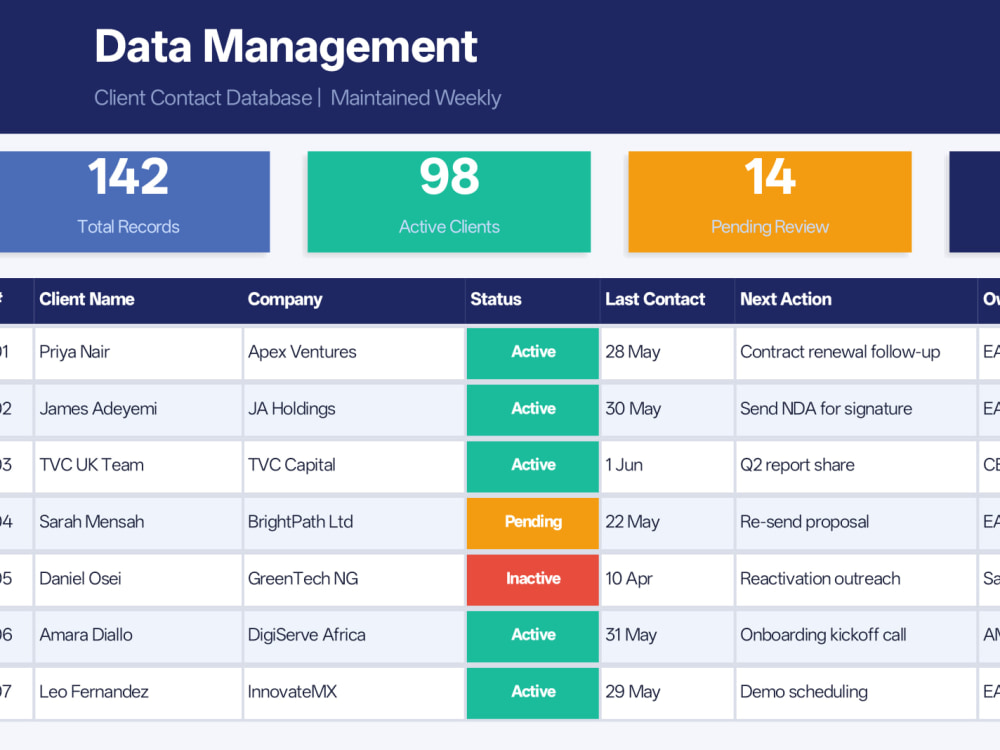Select the TVC UK Team cell
Screen dimensions: 1000x750
click(138, 466)
